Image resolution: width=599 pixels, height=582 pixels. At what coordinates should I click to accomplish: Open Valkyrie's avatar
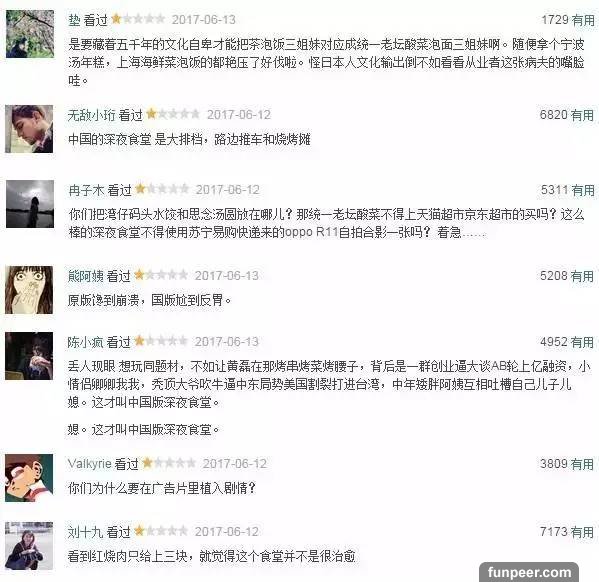tap(29, 478)
